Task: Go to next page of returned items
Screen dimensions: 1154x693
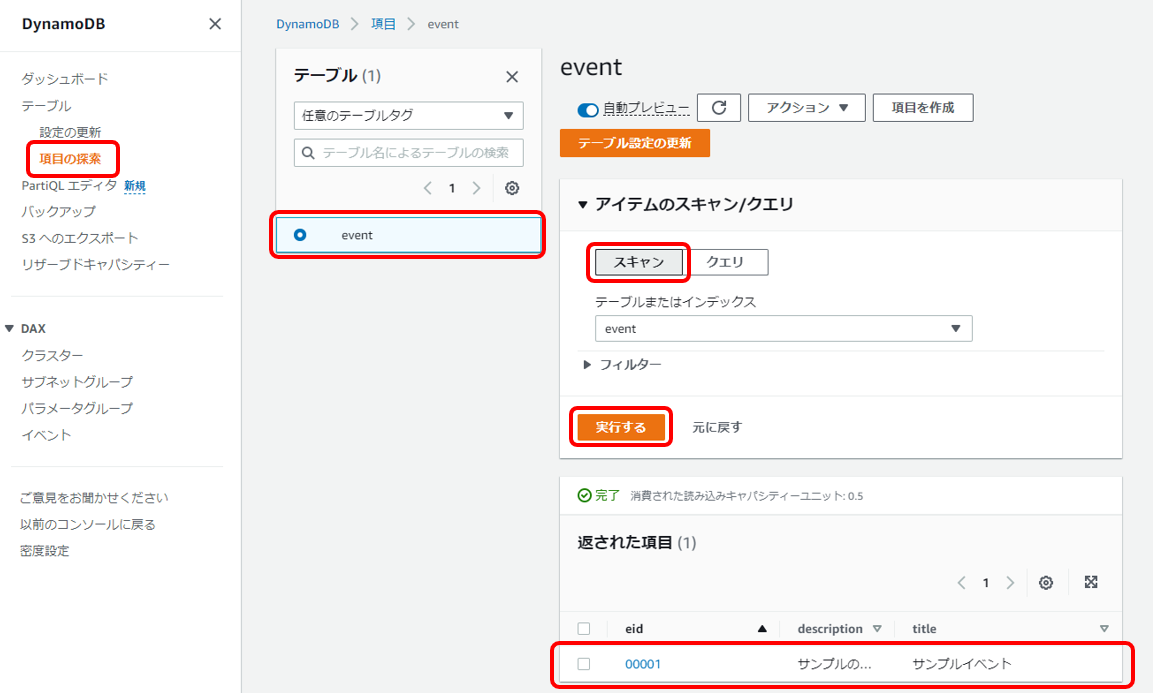Action: (1010, 583)
